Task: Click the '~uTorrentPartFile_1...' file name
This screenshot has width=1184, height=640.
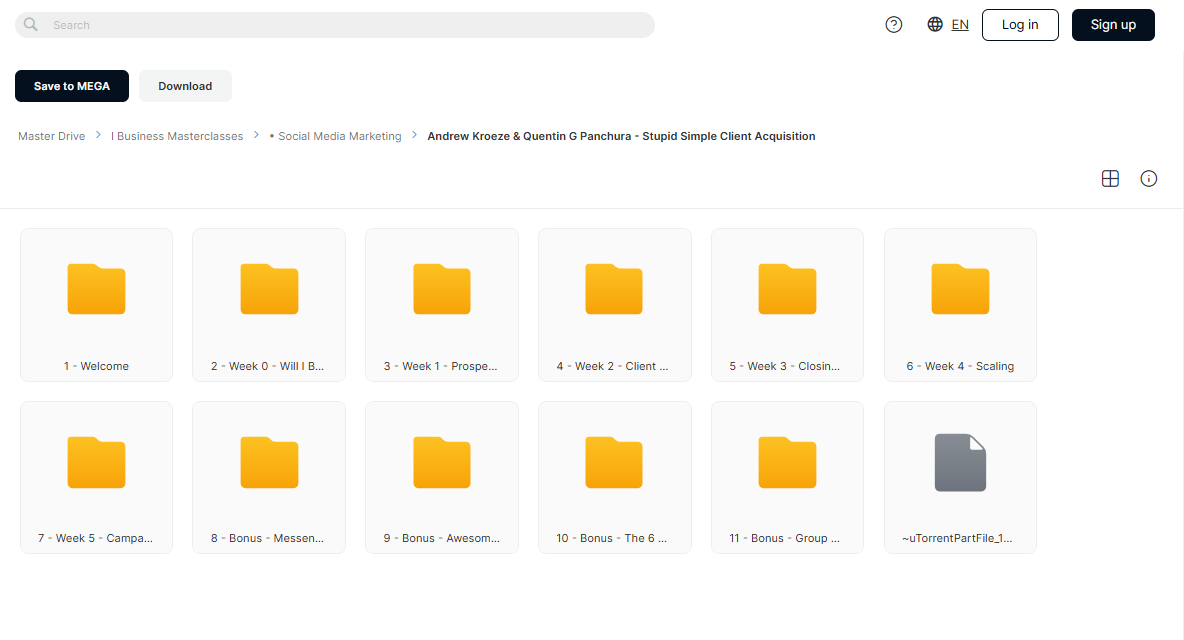Action: 957,538
